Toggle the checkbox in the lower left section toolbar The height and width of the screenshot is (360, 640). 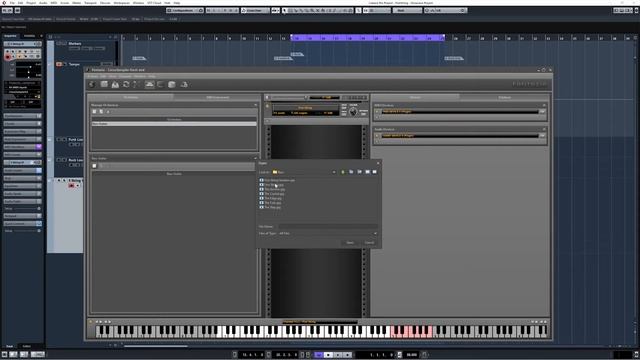click(x=94, y=166)
